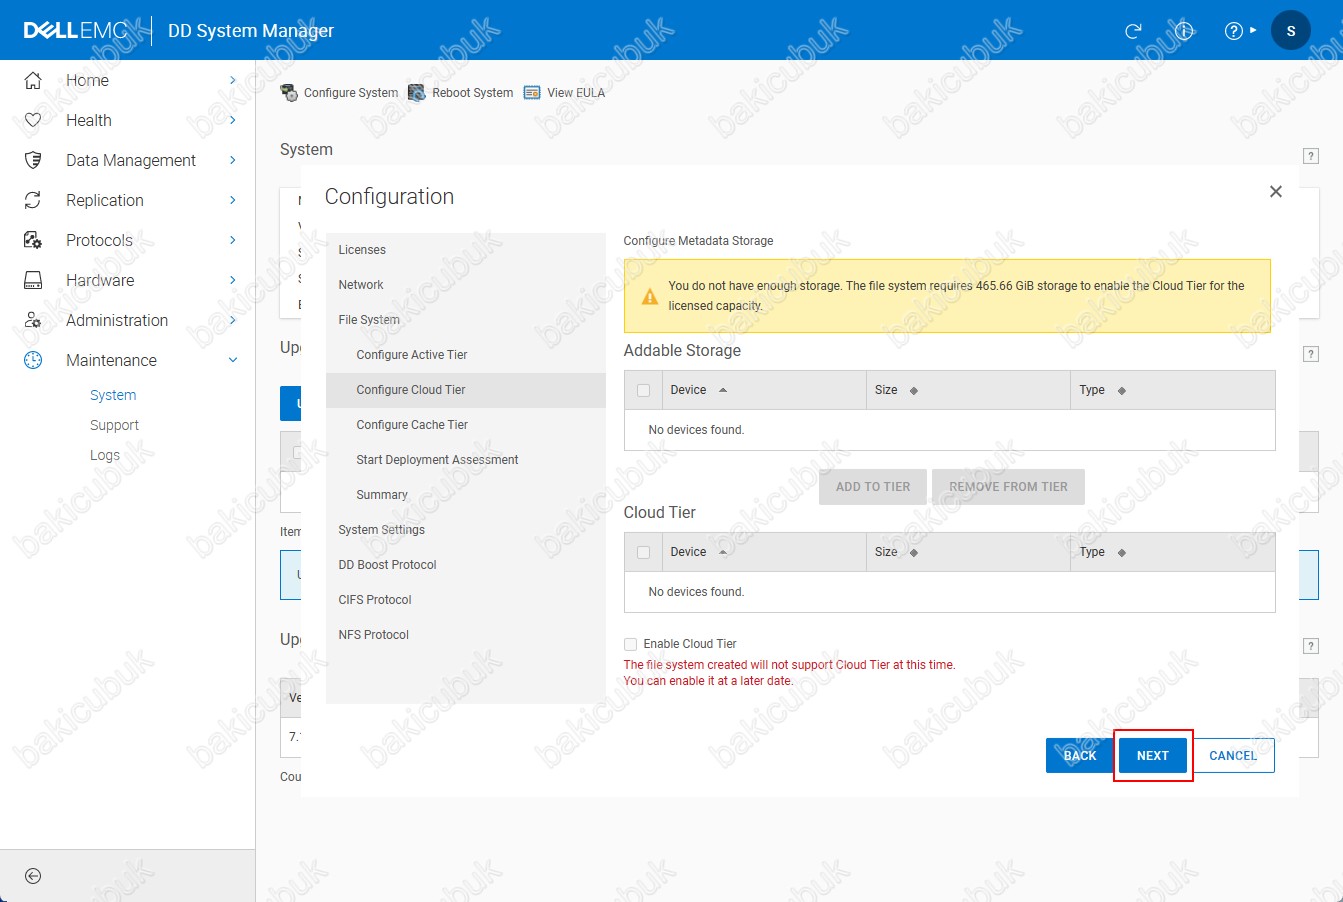This screenshot has width=1343, height=902.
Task: Click the ADD TO TIER button
Action: 873,487
